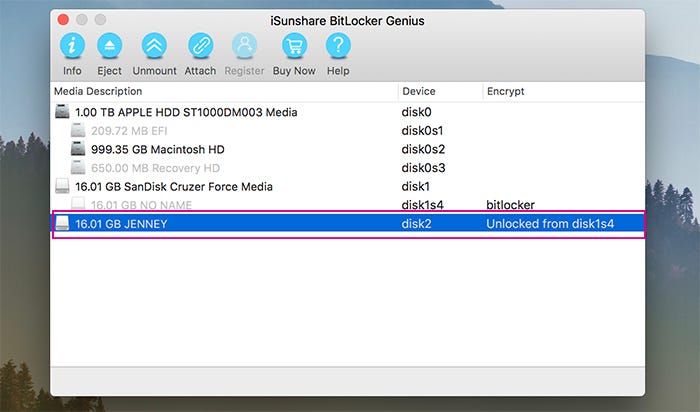This screenshot has width=700, height=412.
Task: Select row "16.01 GB SanDisk Cruzer Force Media"
Action: coord(348,186)
